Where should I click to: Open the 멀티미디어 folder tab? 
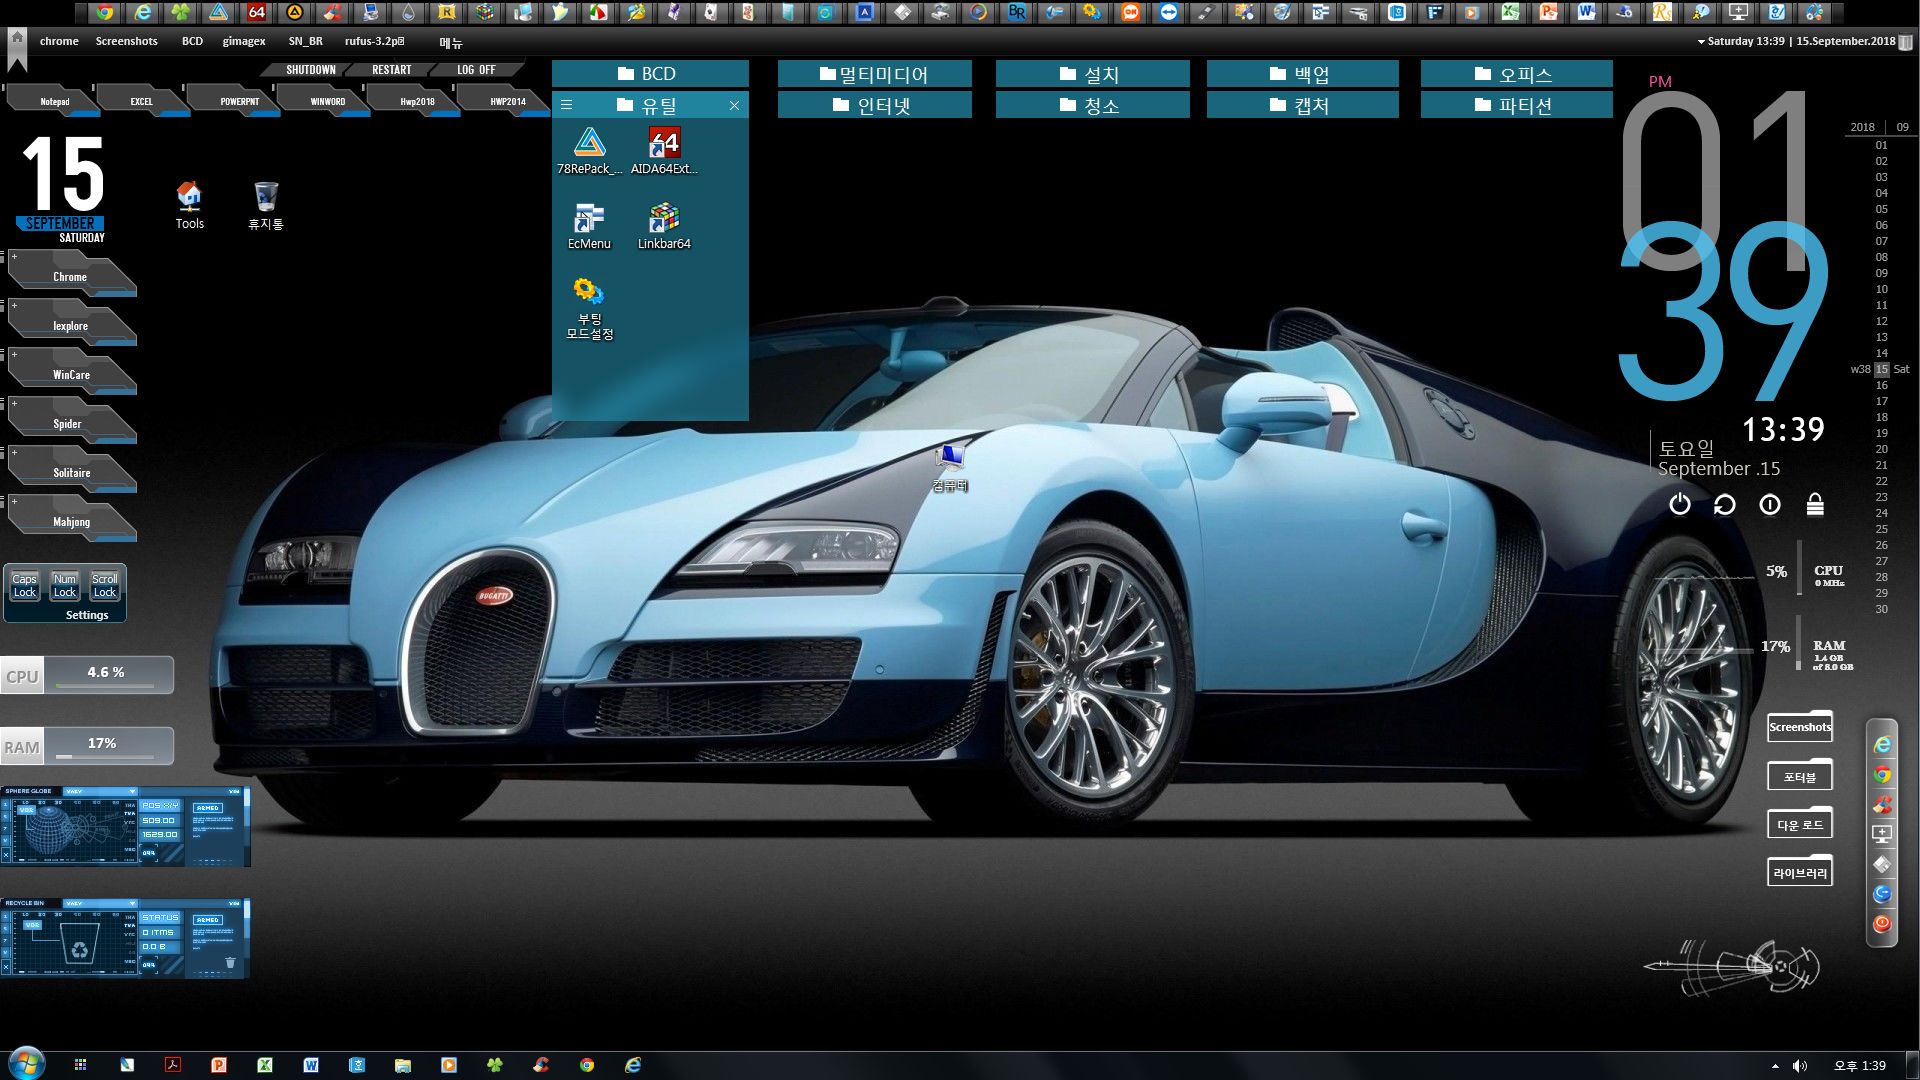pyautogui.click(x=874, y=74)
